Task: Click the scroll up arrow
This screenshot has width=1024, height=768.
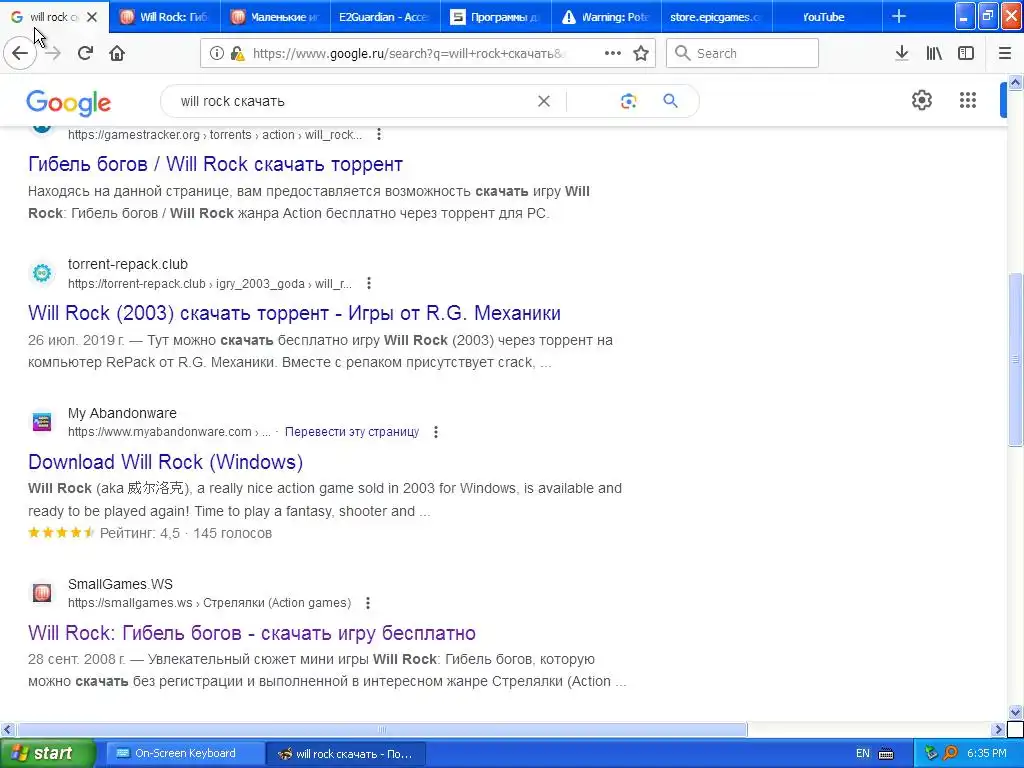Action: tap(1015, 82)
